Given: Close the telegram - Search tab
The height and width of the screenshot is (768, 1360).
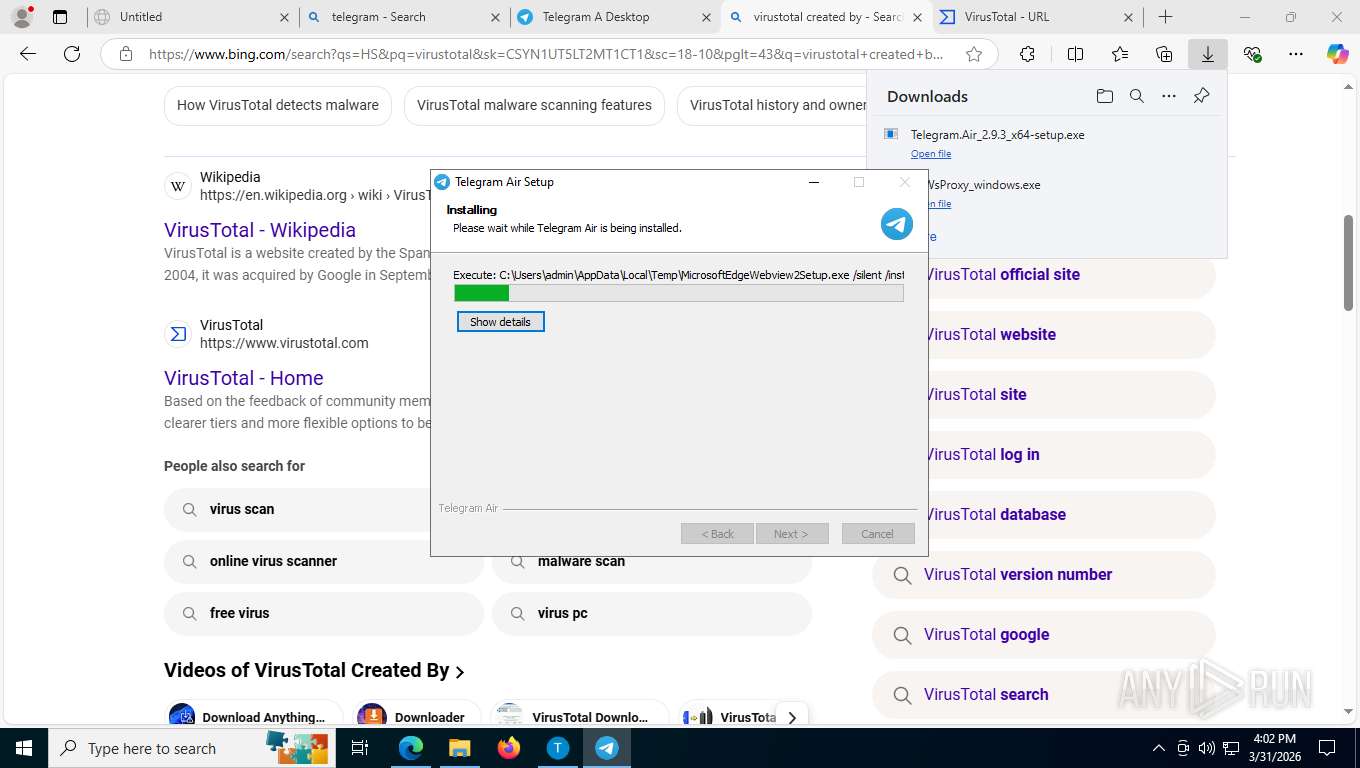Looking at the screenshot, I should tap(496, 17).
